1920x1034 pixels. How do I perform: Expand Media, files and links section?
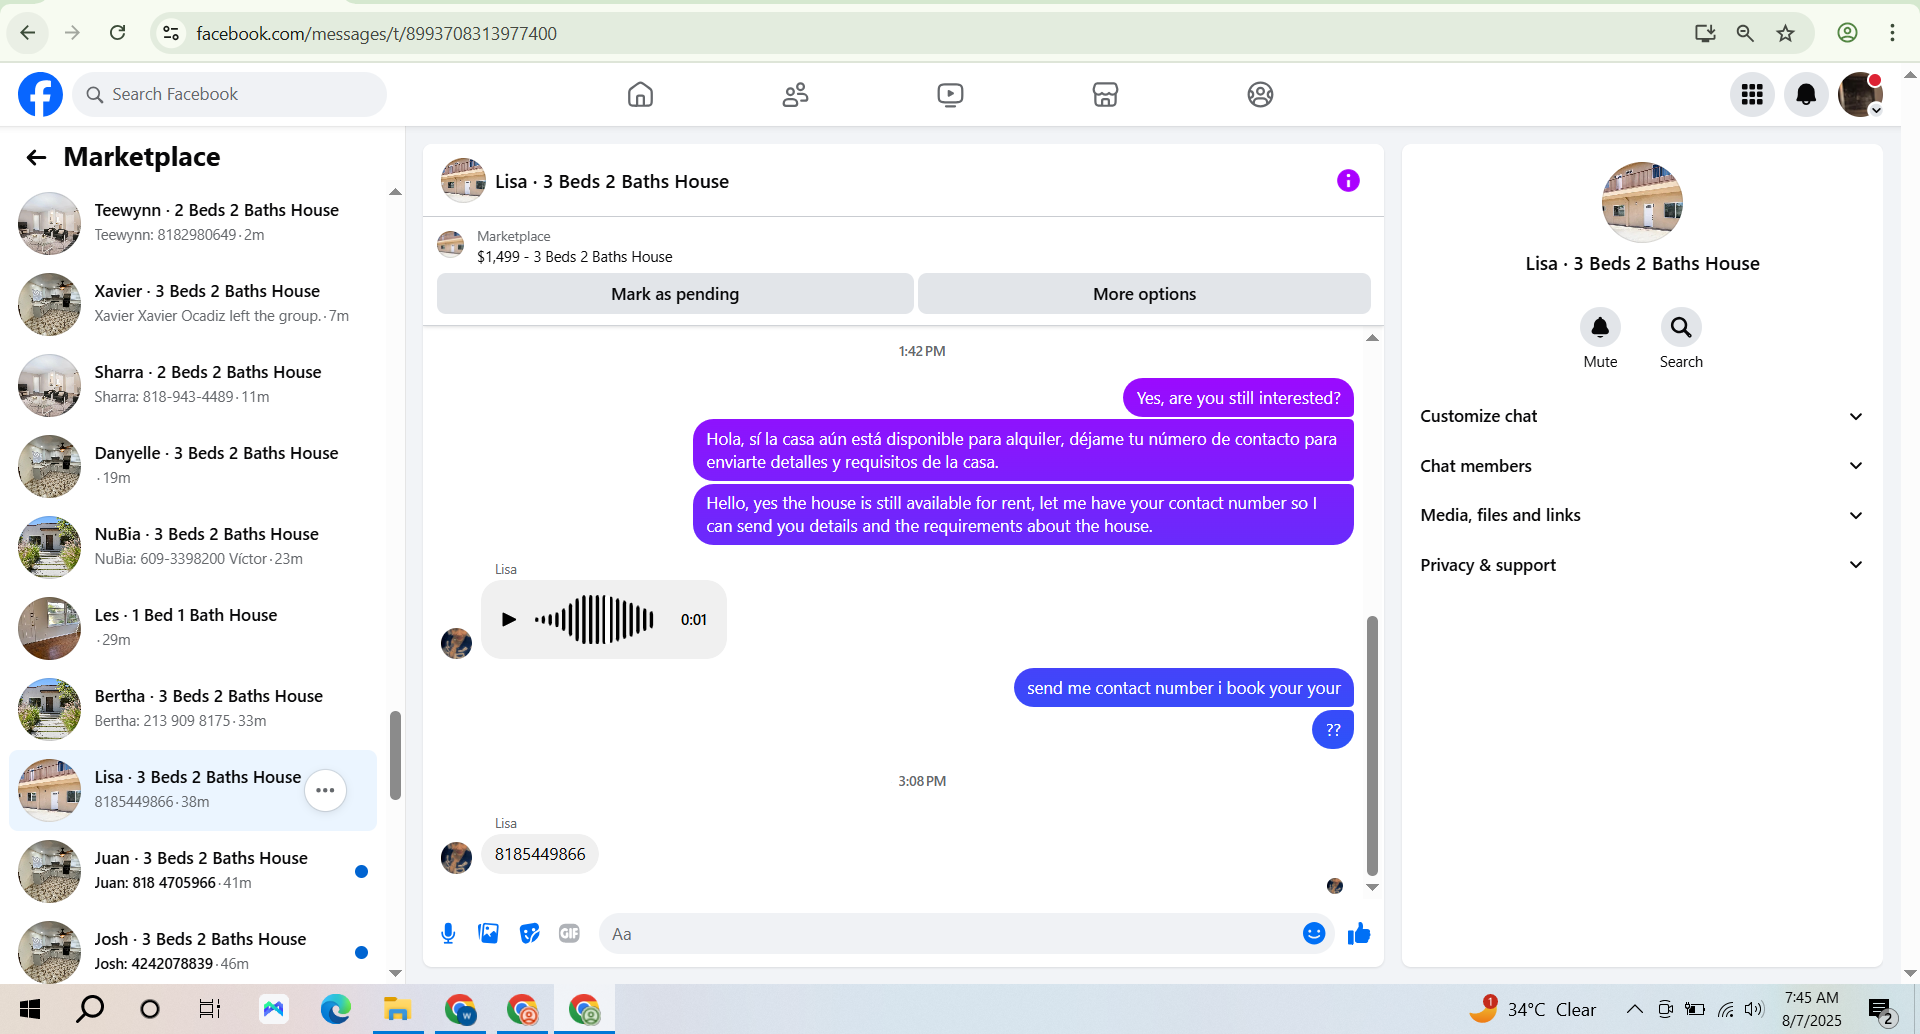click(1641, 515)
